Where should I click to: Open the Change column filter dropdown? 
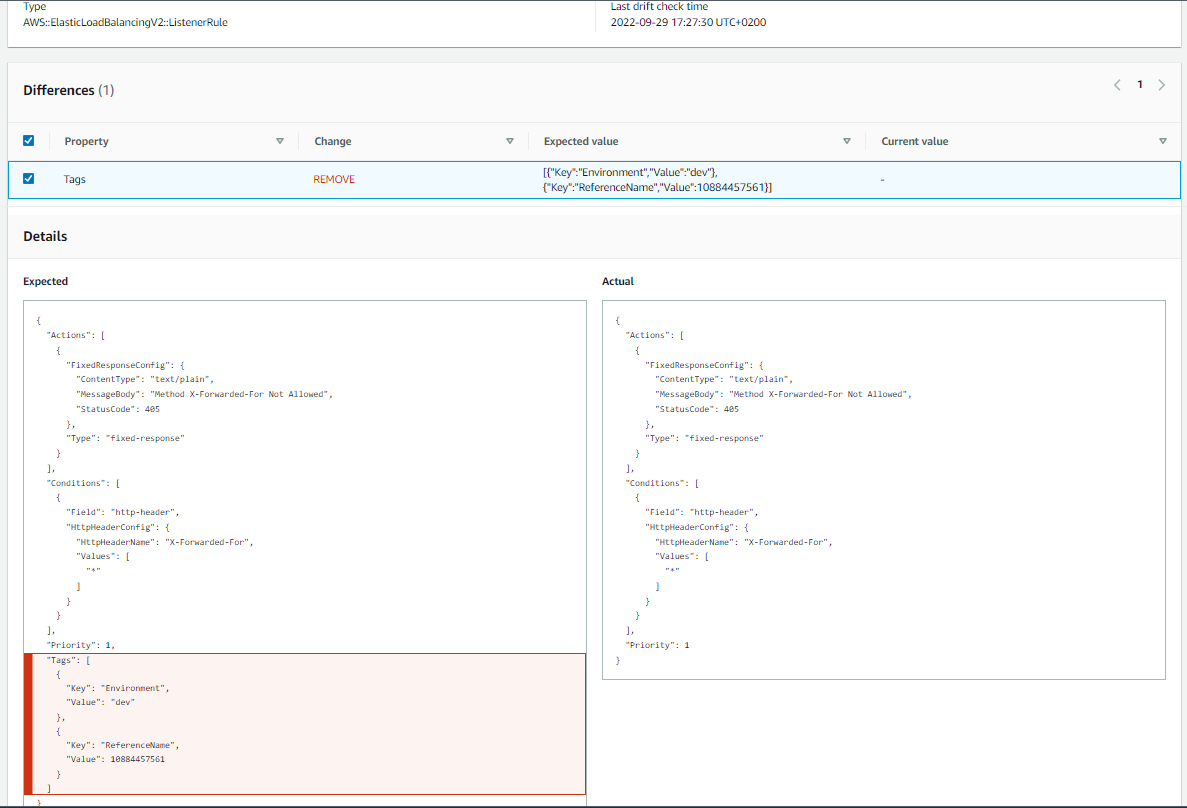point(510,141)
